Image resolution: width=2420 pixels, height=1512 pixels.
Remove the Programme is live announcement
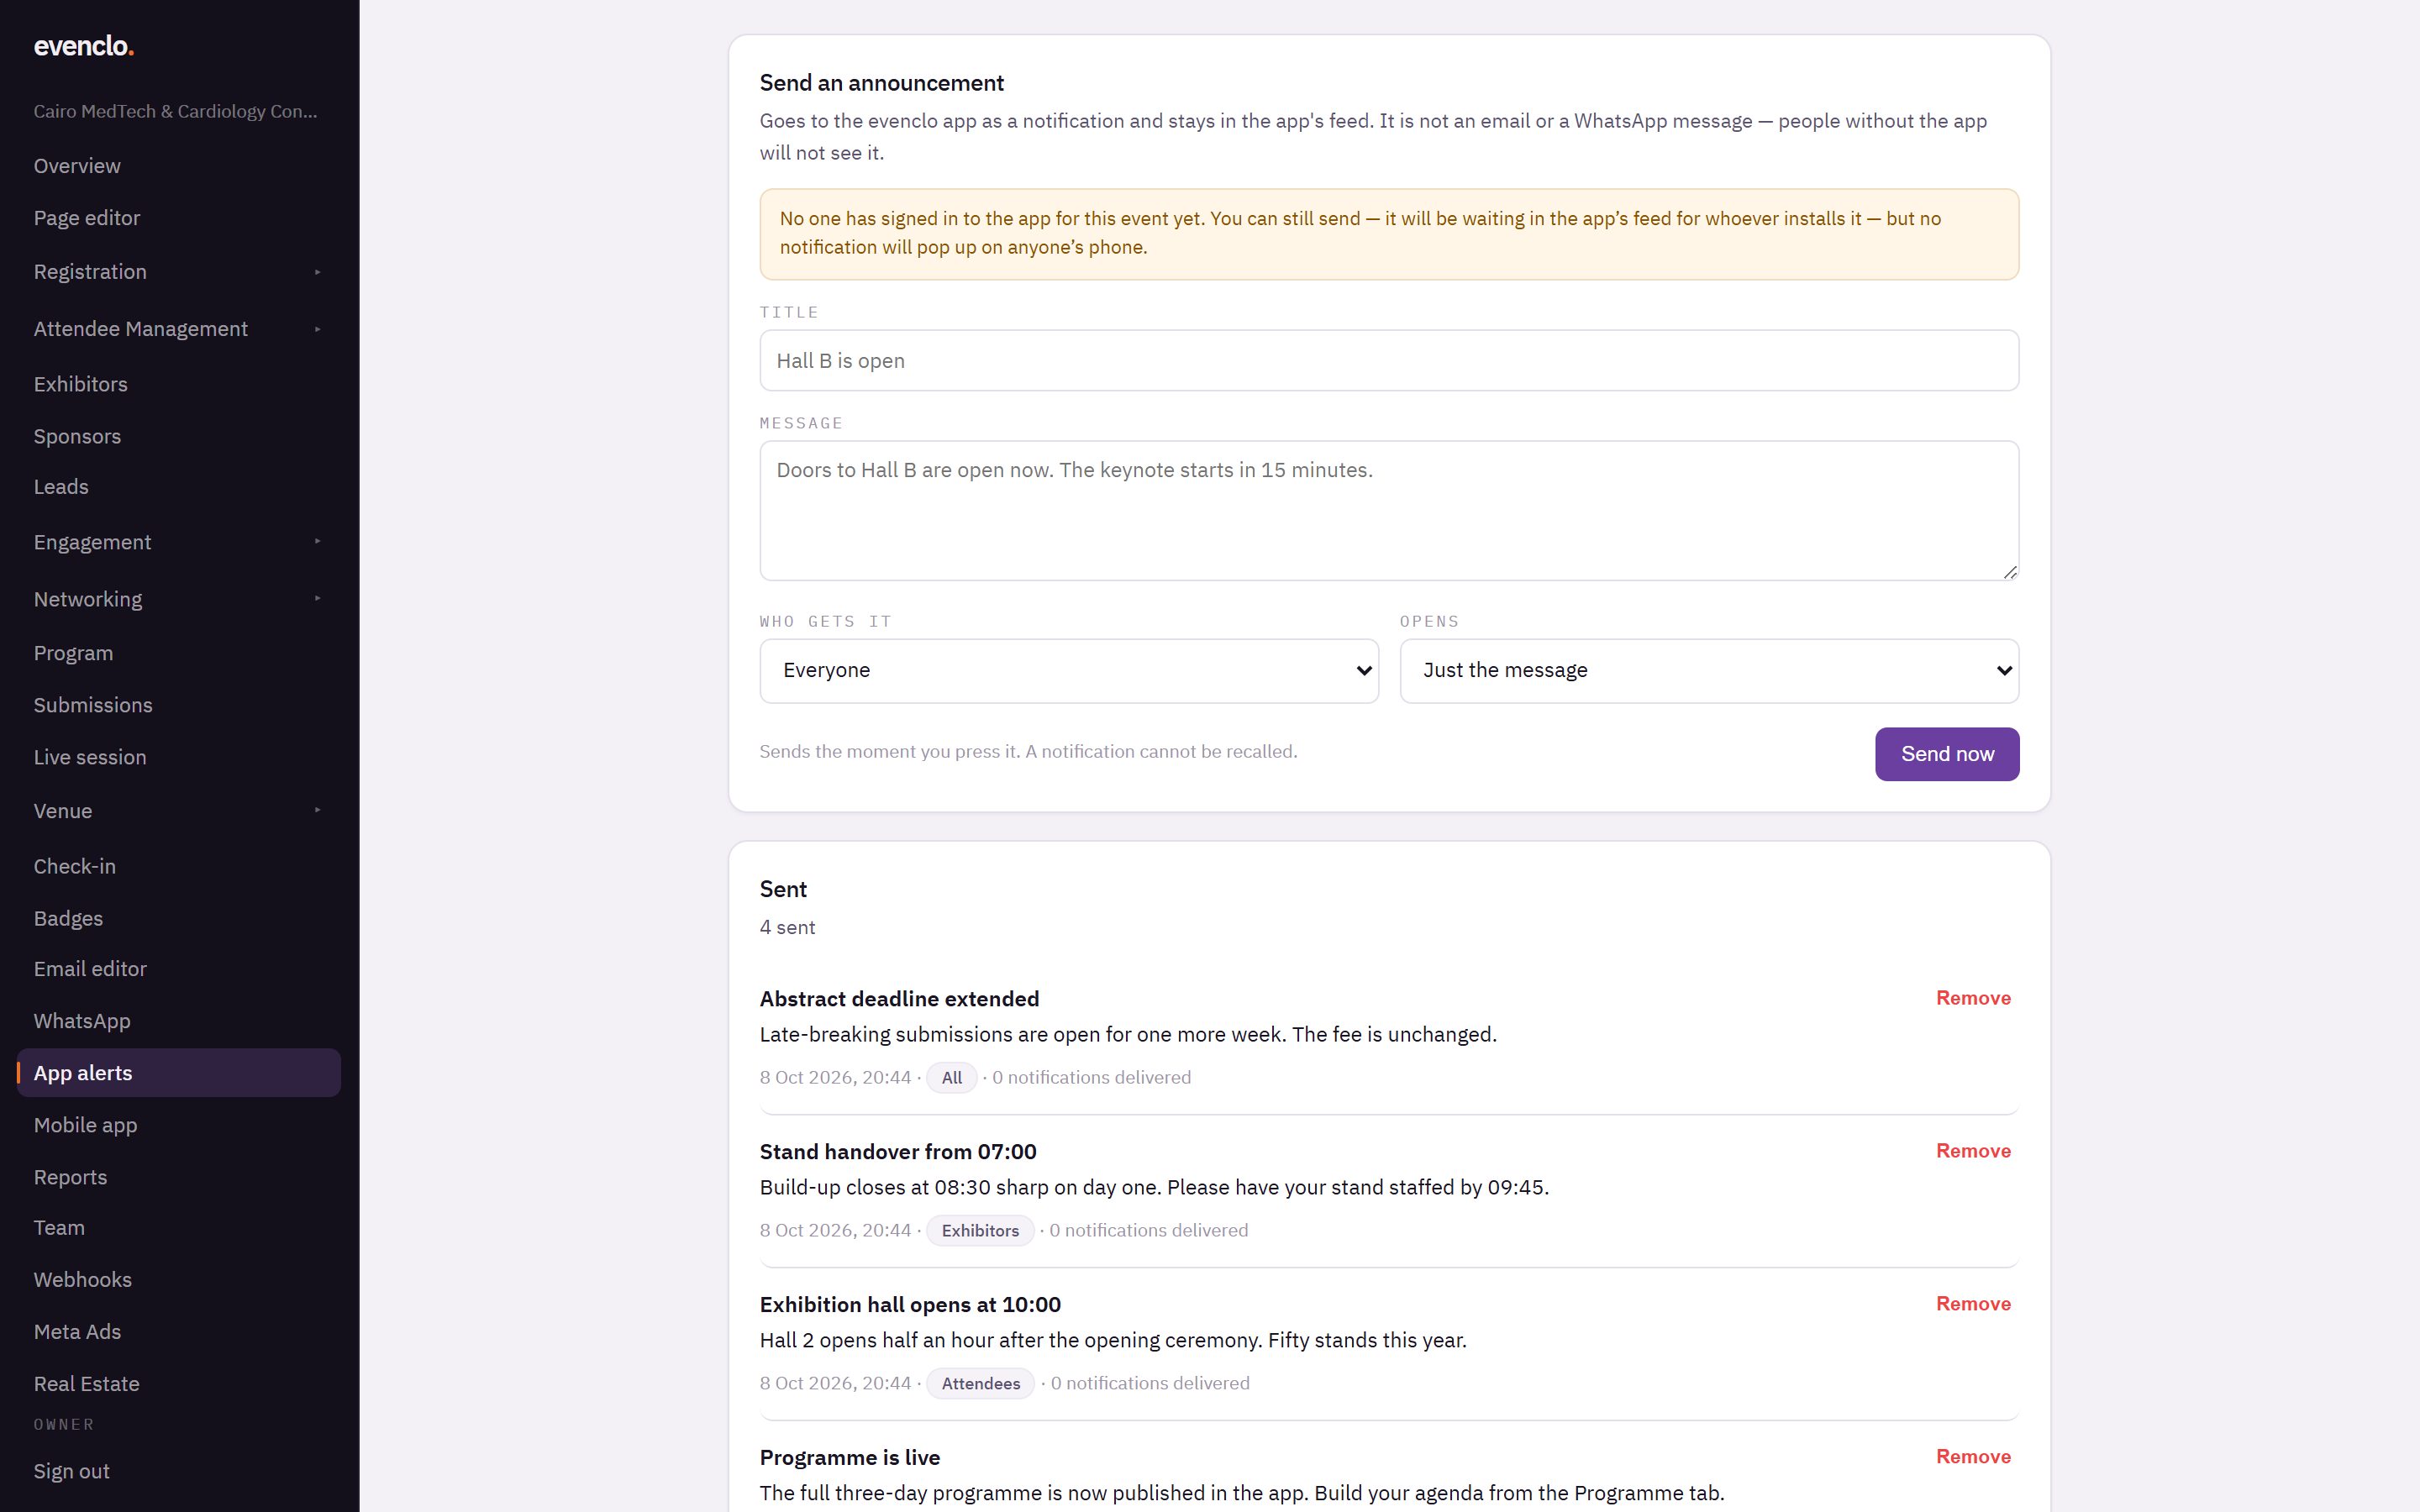pos(1972,1457)
